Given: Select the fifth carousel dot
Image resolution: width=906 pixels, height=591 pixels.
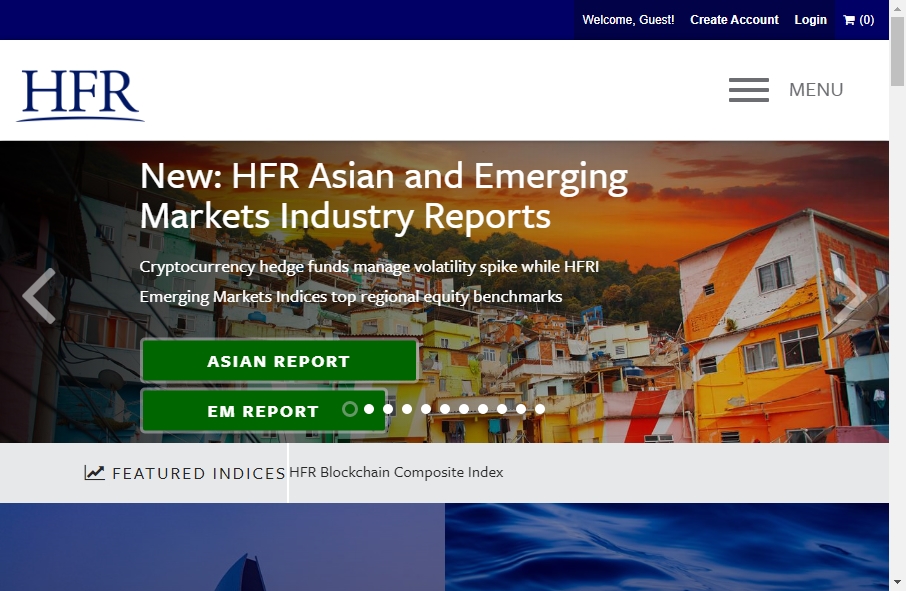Looking at the screenshot, I should pyautogui.click(x=426, y=409).
